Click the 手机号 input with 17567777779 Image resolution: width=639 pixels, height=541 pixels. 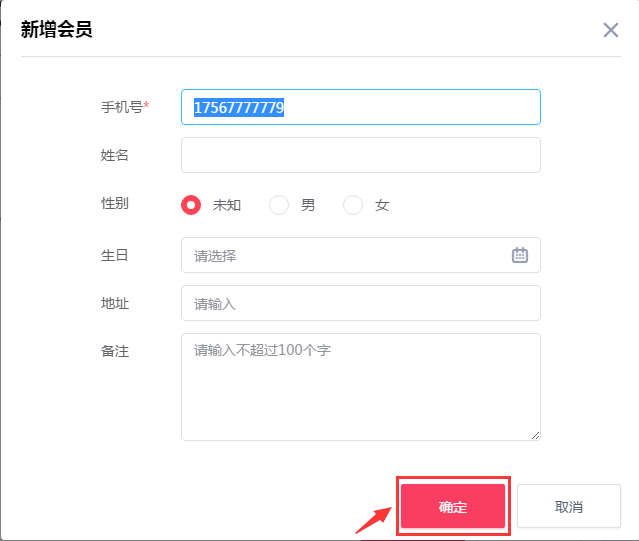360,107
